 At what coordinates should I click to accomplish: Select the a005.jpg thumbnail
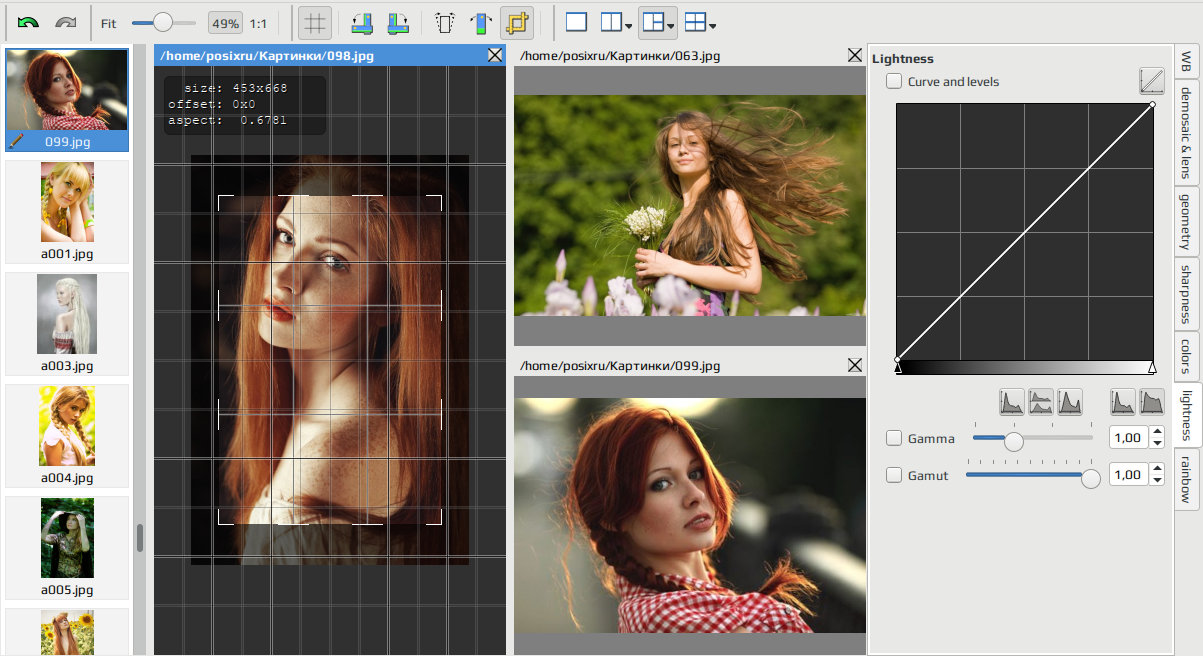[x=67, y=547]
